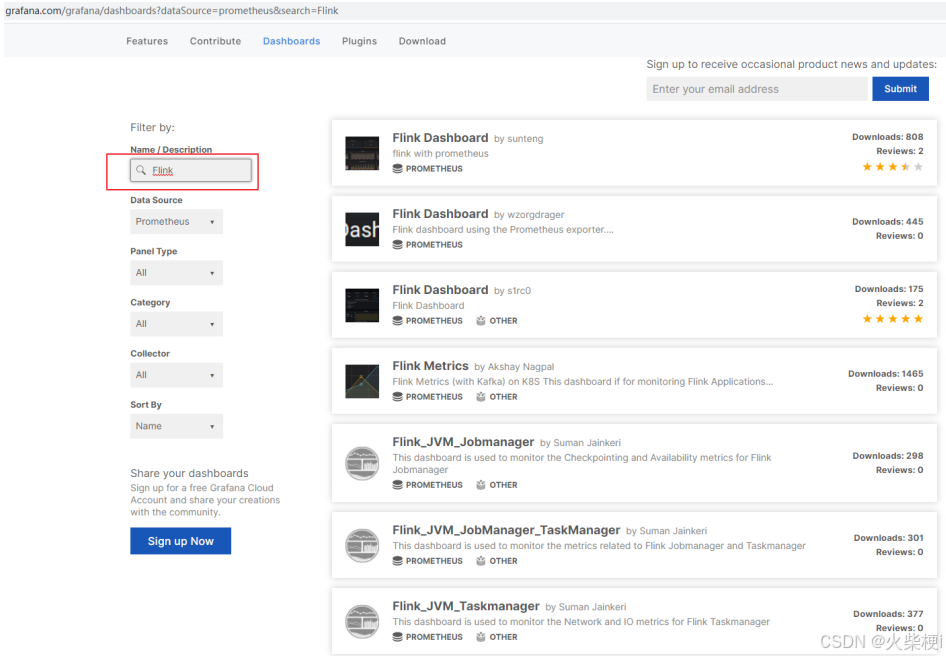Click the OTHER collector icon under Flink_JVM_Taskmanager
This screenshot has width=946, height=657.
(481, 636)
